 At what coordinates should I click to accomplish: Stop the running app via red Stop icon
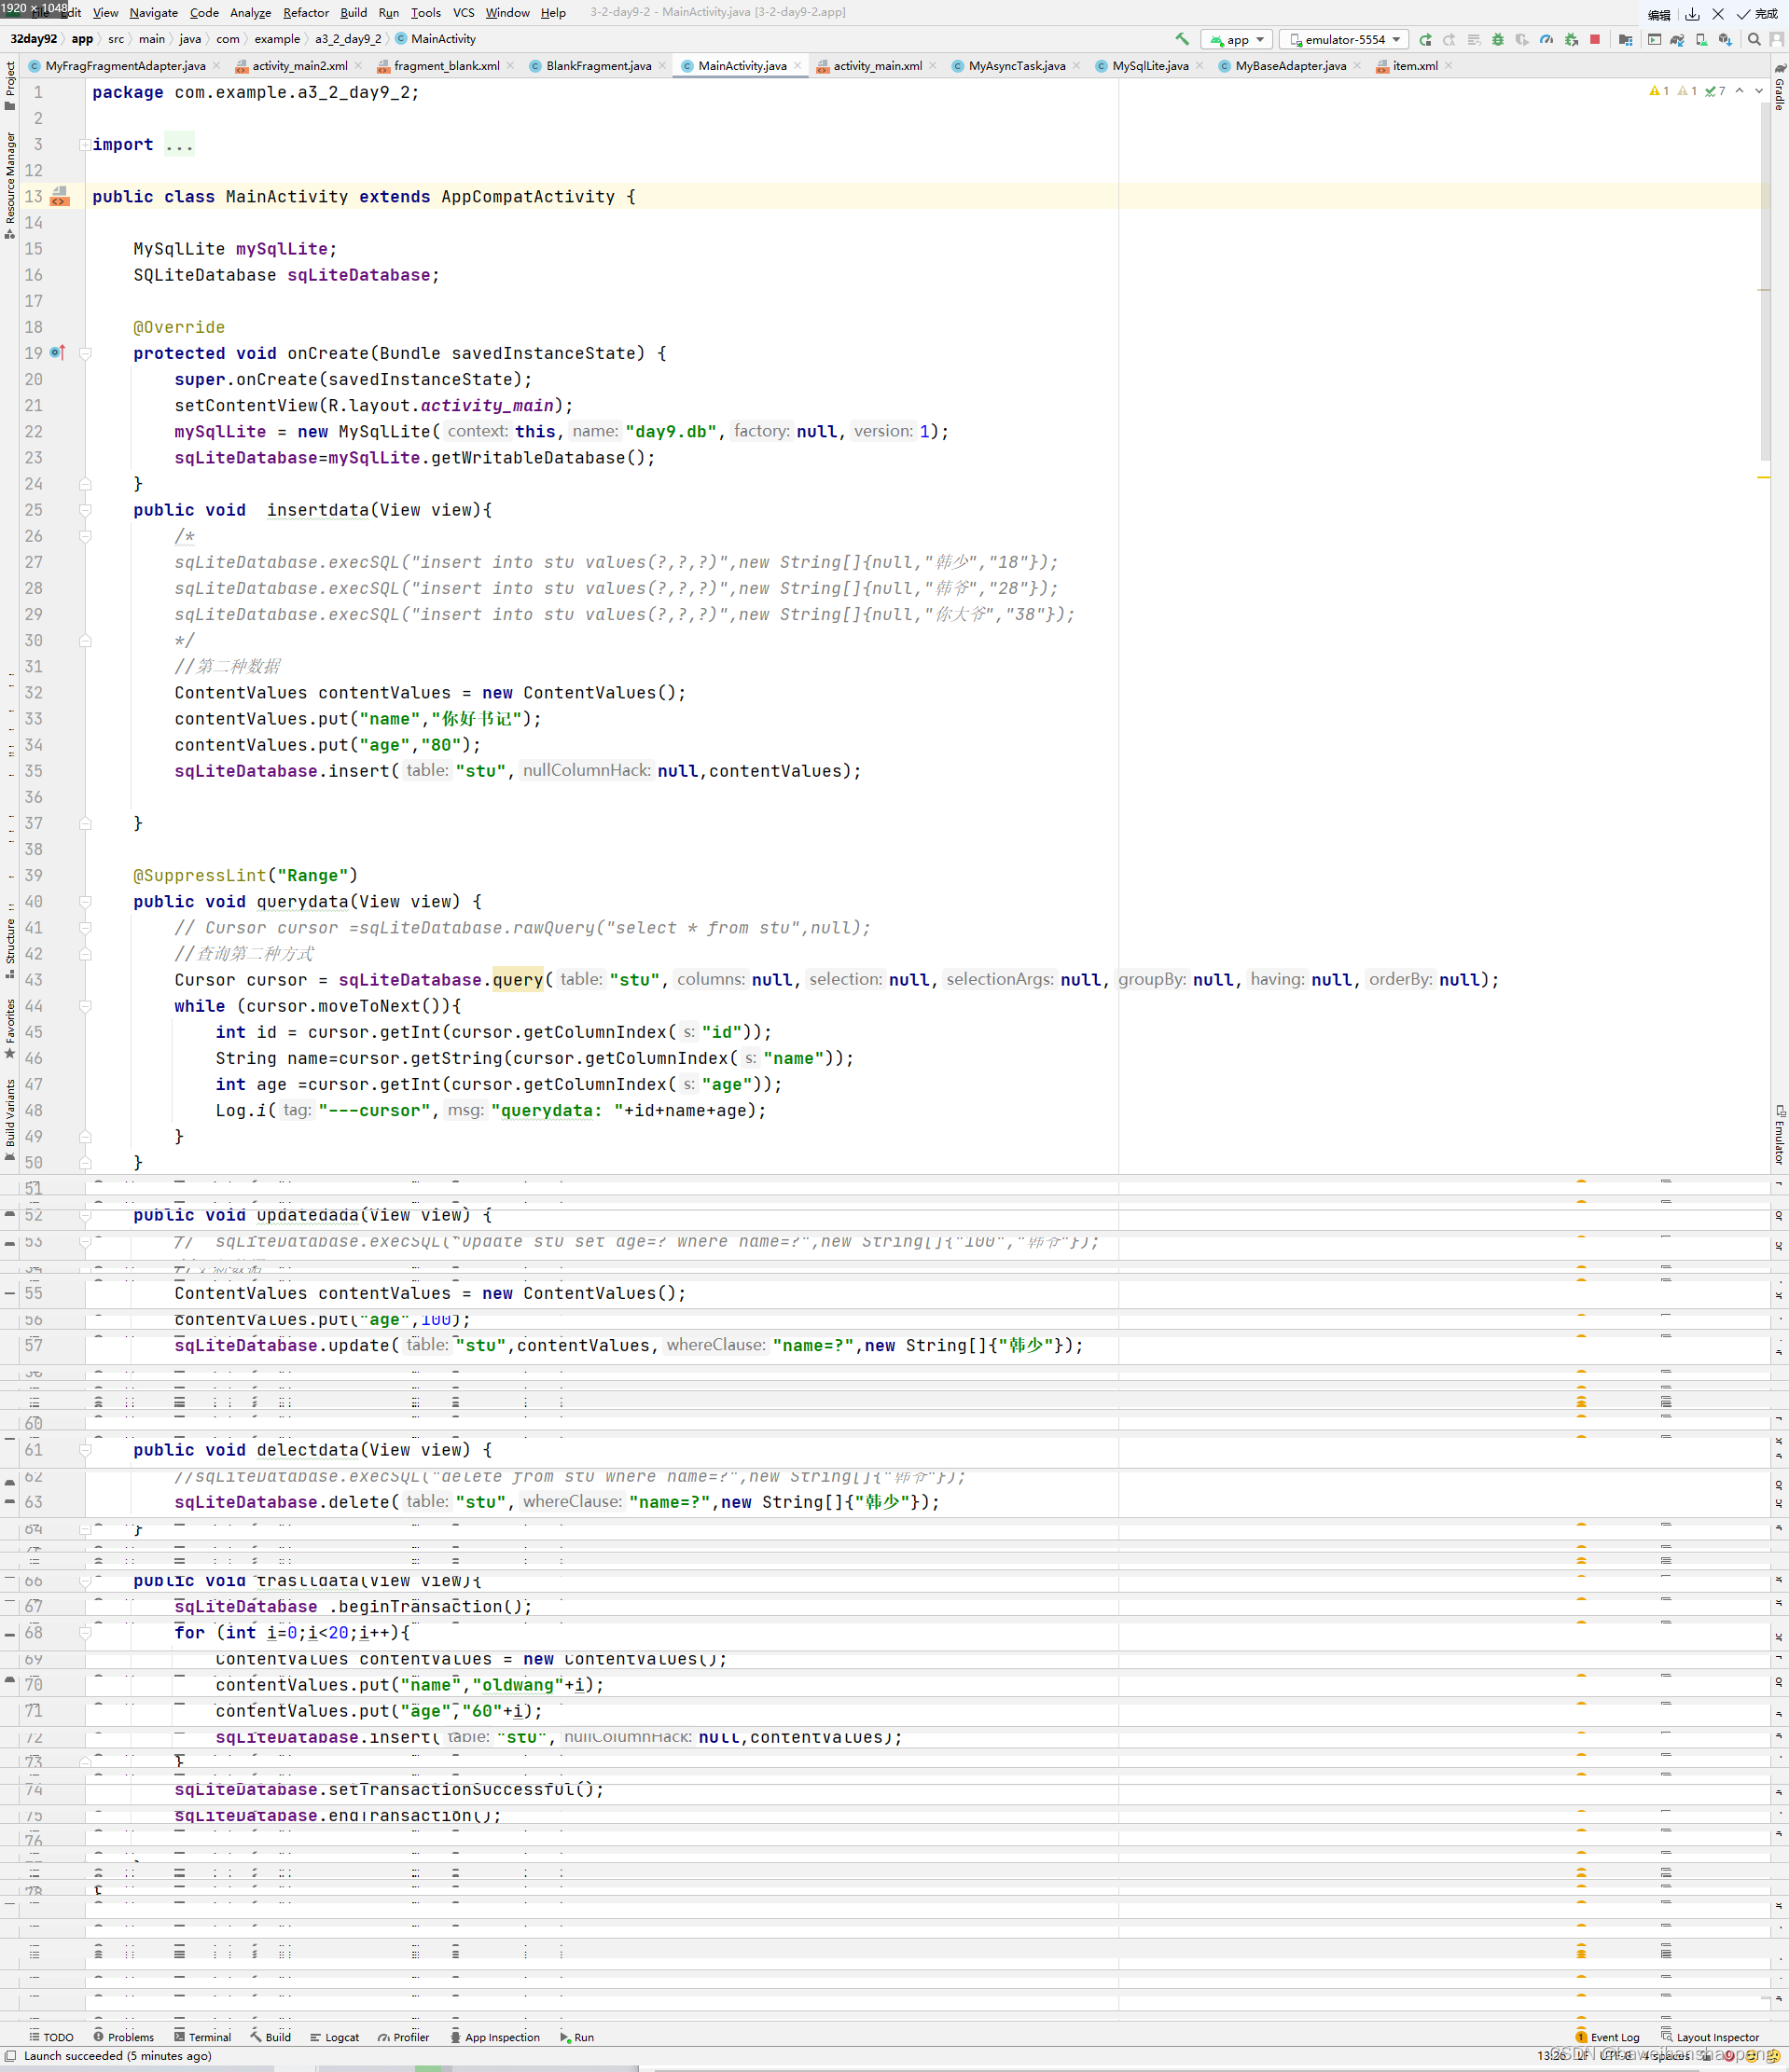pyautogui.click(x=1594, y=39)
